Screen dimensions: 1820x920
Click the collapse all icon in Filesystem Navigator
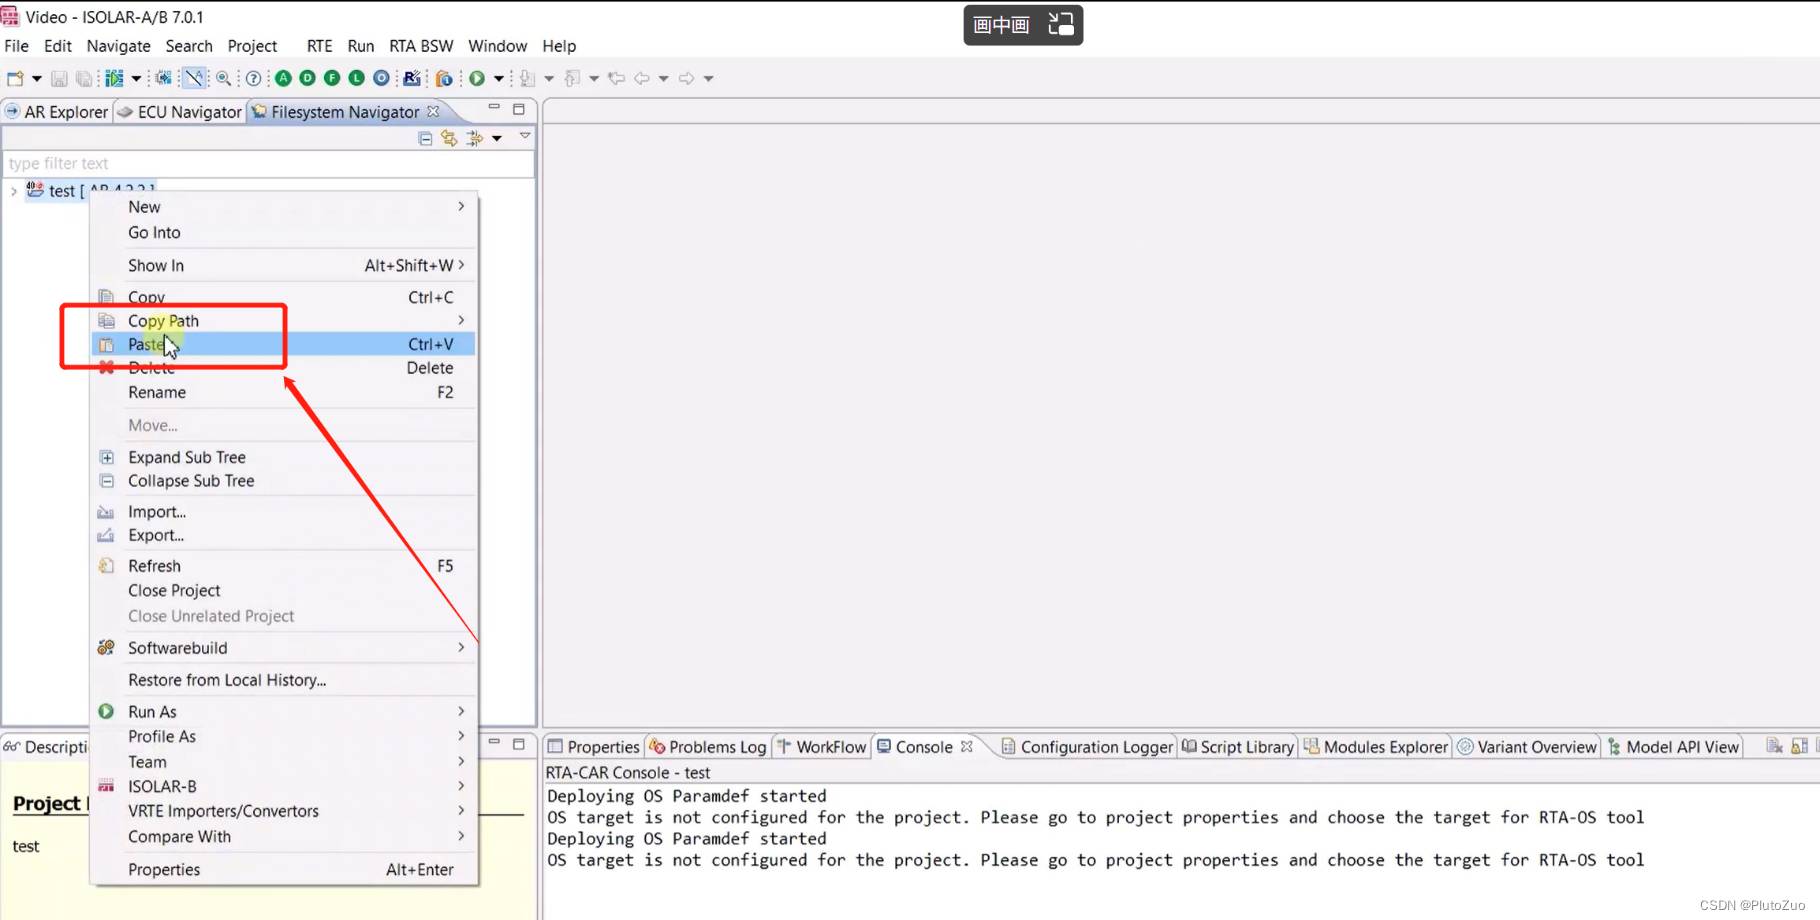425,138
